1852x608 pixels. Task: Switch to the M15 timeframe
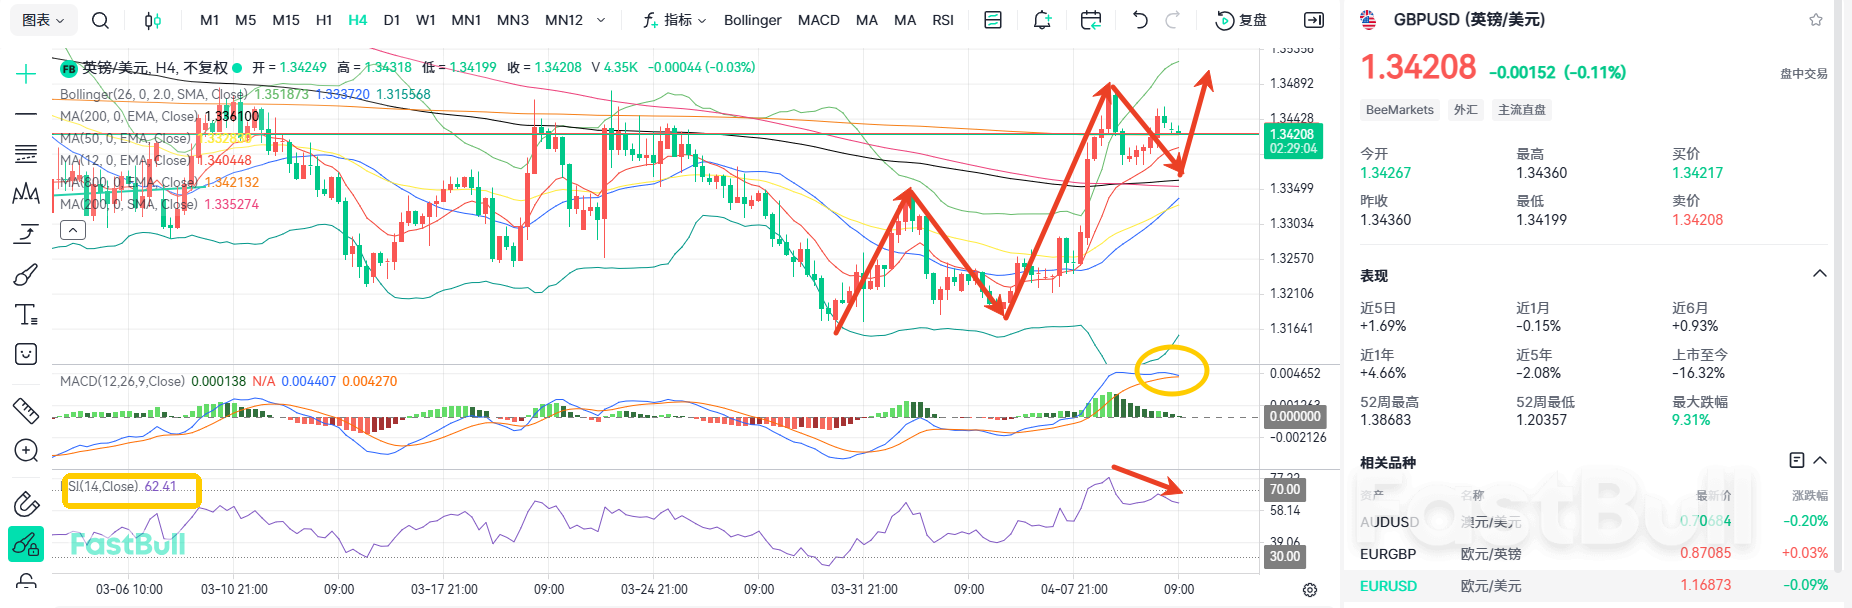pos(286,20)
